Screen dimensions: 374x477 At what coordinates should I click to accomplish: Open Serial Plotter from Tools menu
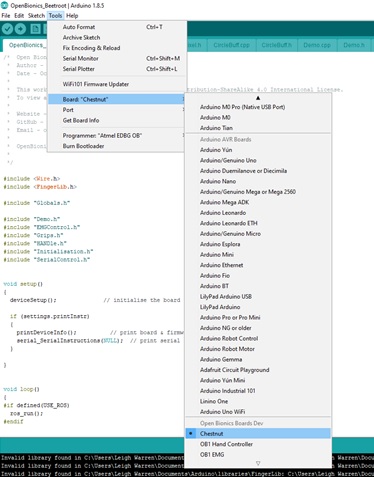click(x=117, y=69)
